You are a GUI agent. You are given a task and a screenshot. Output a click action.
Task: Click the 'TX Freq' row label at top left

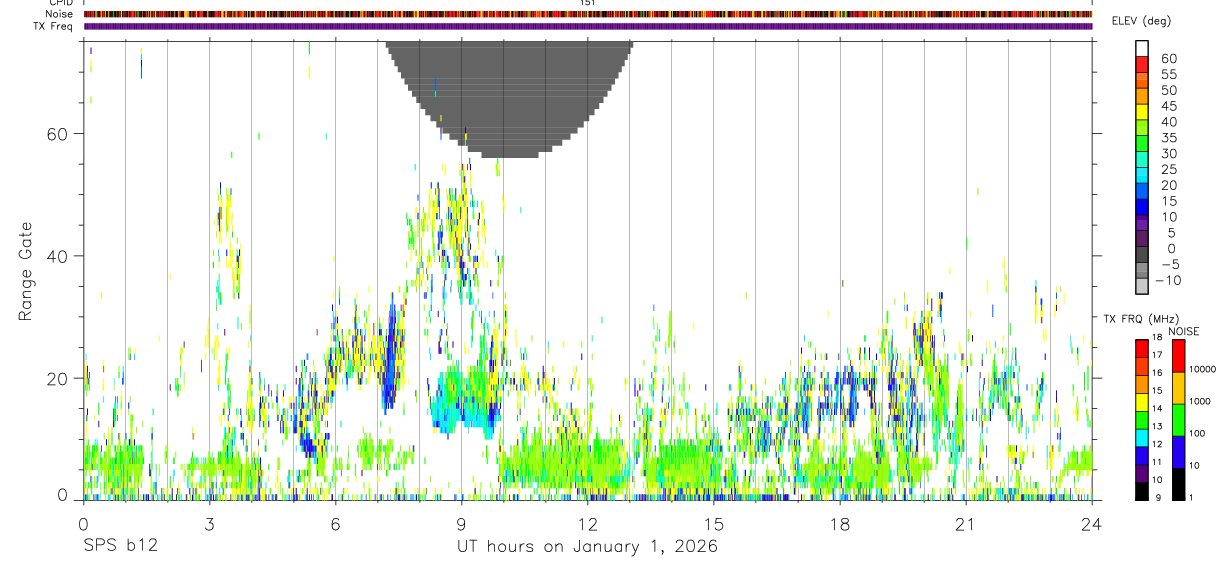point(54,26)
